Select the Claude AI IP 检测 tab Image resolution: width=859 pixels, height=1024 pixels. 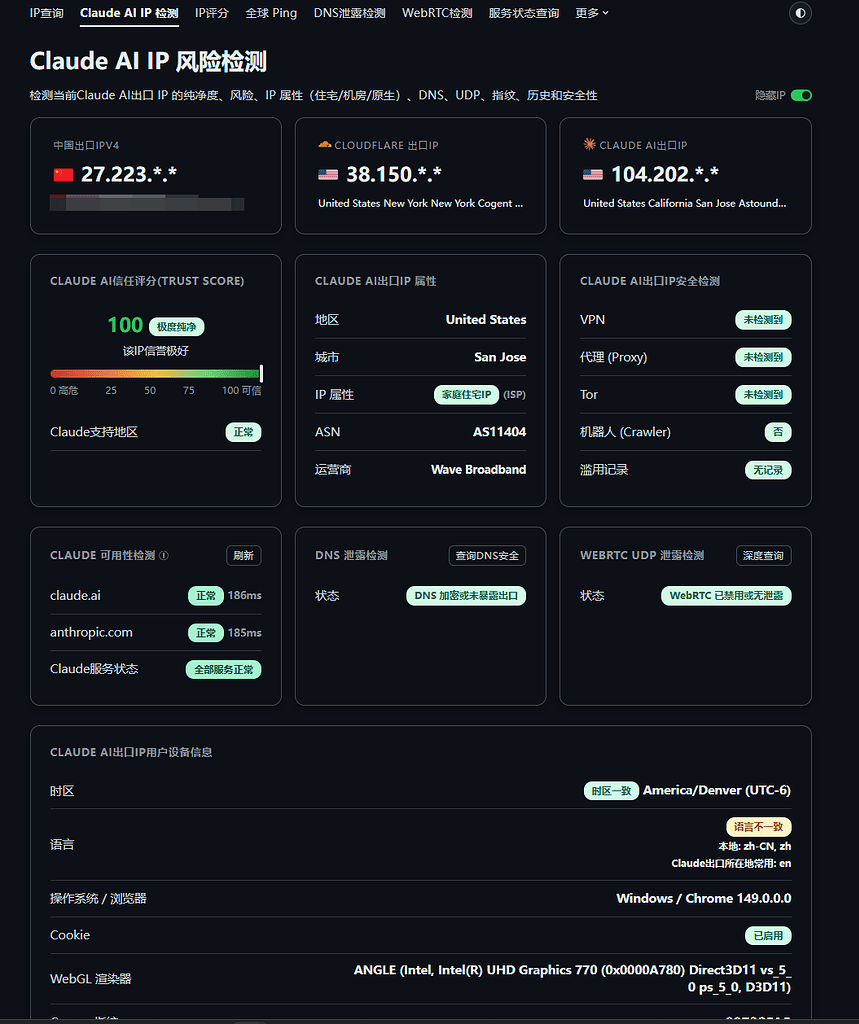tap(129, 13)
